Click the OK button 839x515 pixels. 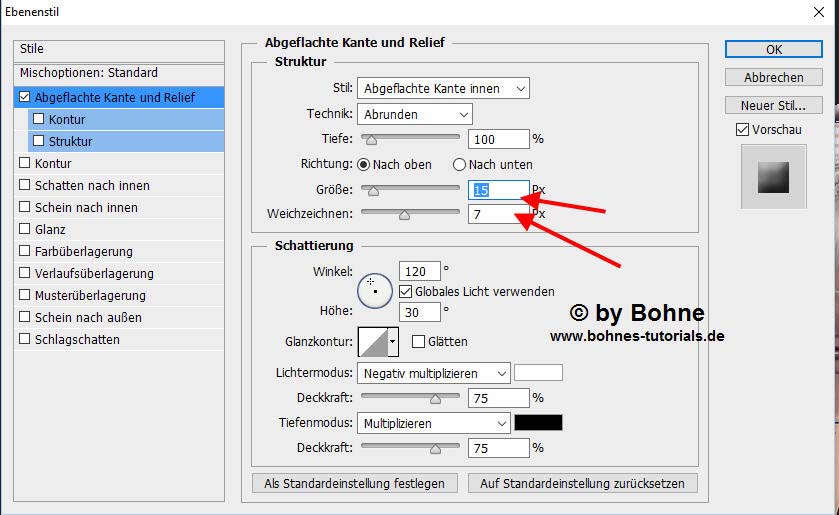coord(773,49)
